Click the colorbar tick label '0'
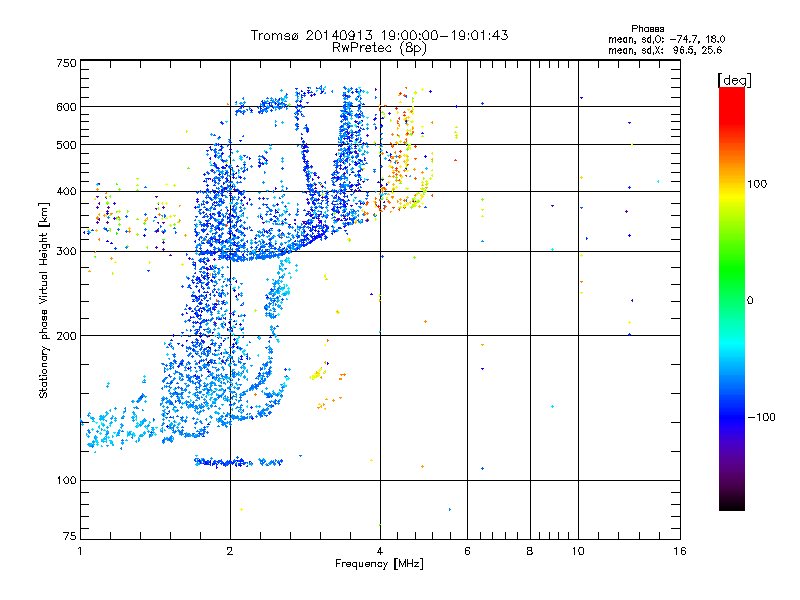The width and height of the screenshot is (800, 600). [x=749, y=300]
